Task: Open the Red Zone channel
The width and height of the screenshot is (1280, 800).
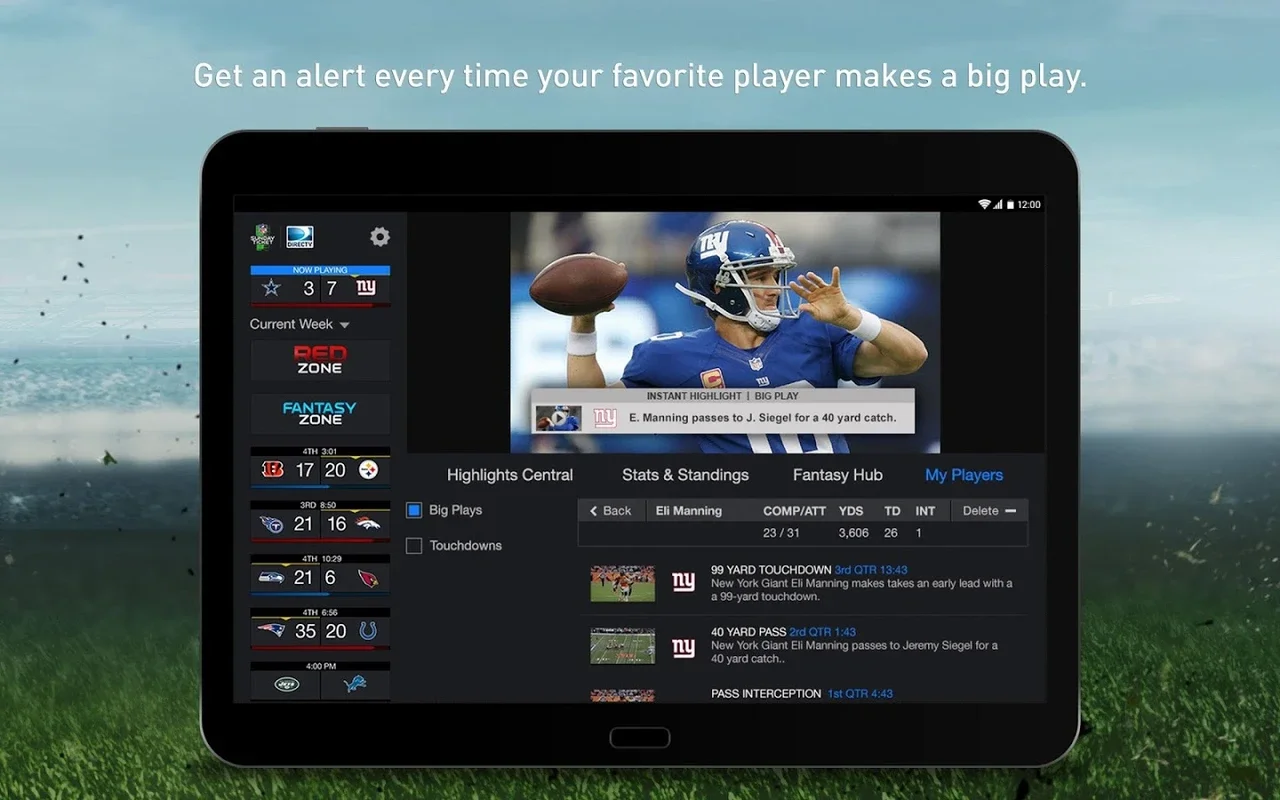Action: pyautogui.click(x=320, y=360)
